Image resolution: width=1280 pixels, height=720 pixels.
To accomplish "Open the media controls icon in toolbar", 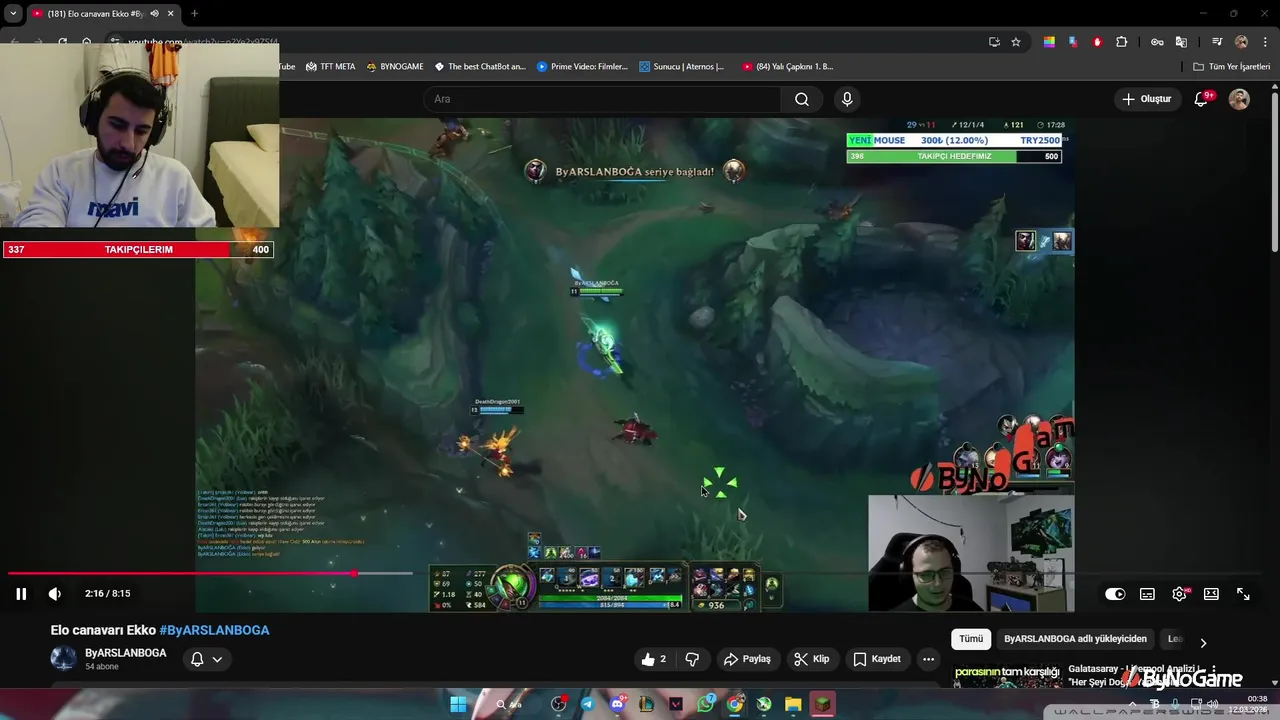I will pyautogui.click(x=1217, y=42).
